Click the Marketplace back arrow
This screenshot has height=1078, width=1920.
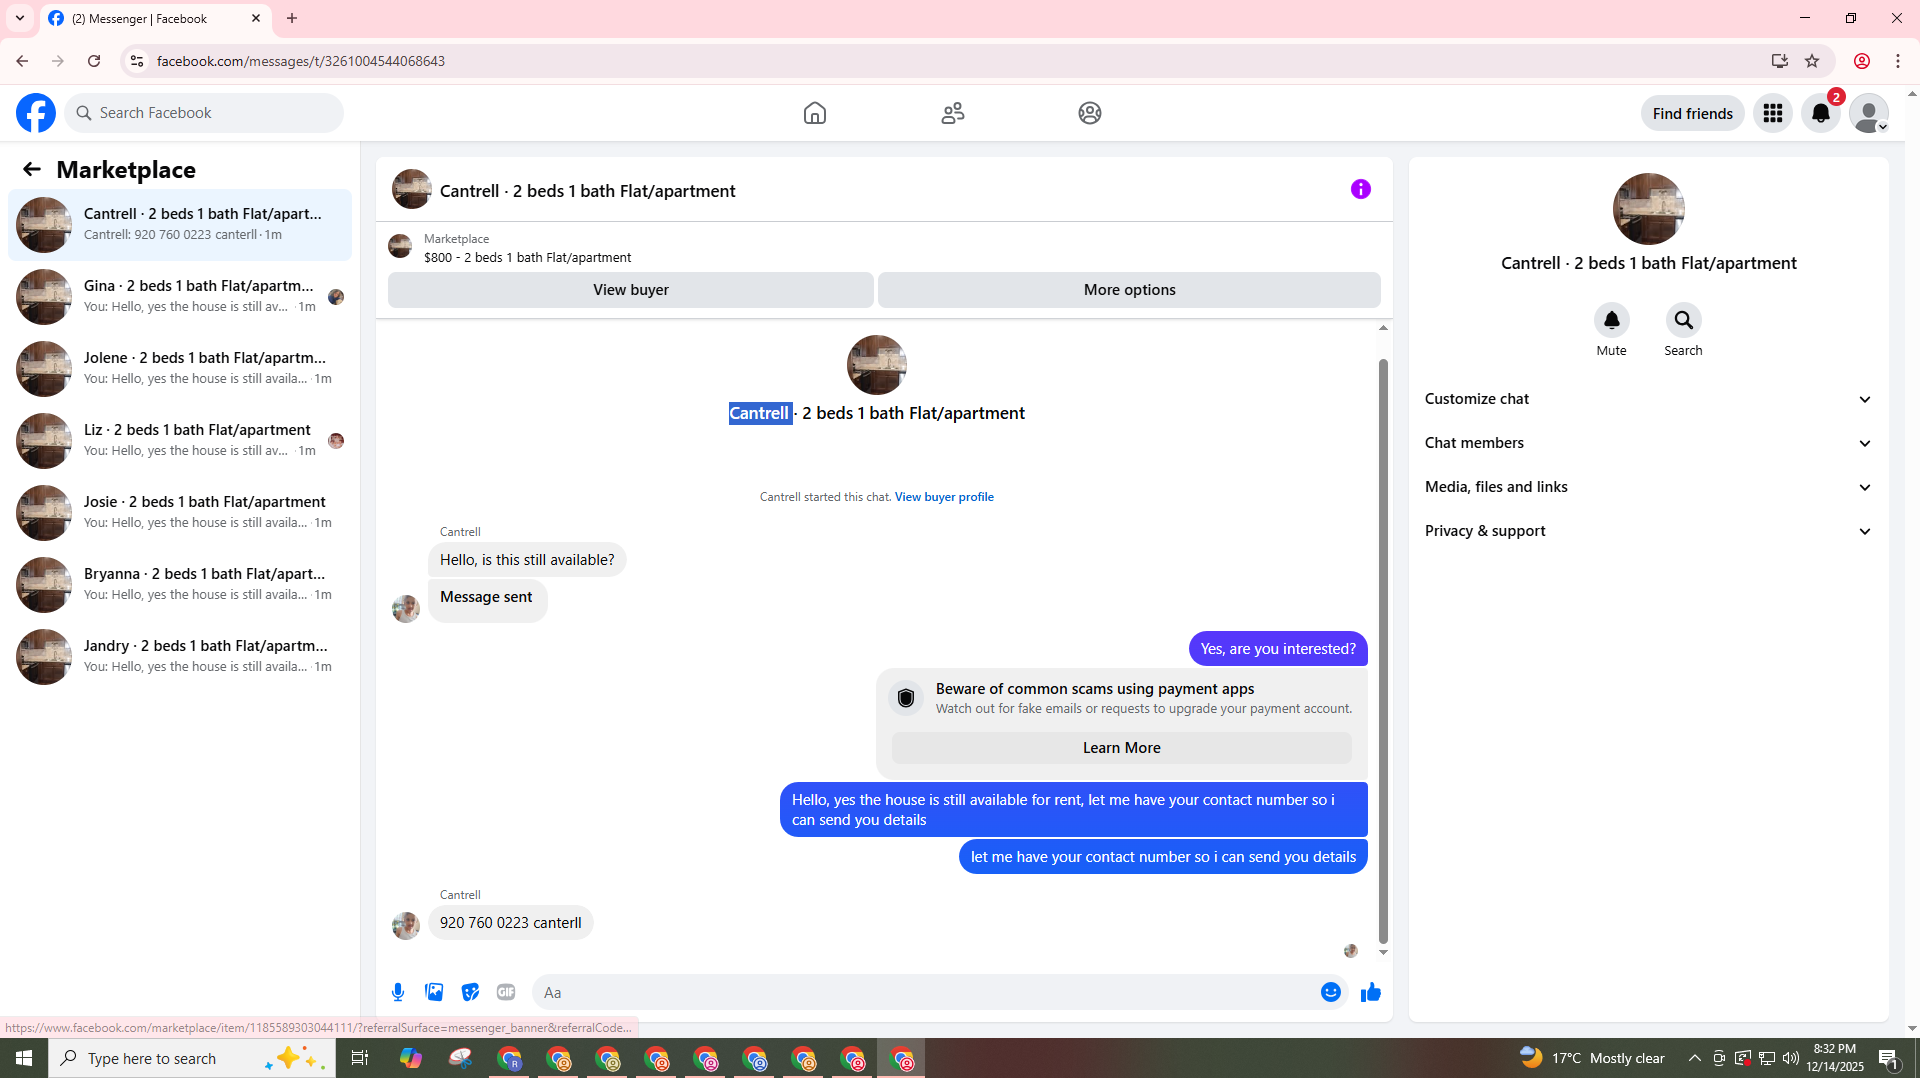[x=32, y=169]
